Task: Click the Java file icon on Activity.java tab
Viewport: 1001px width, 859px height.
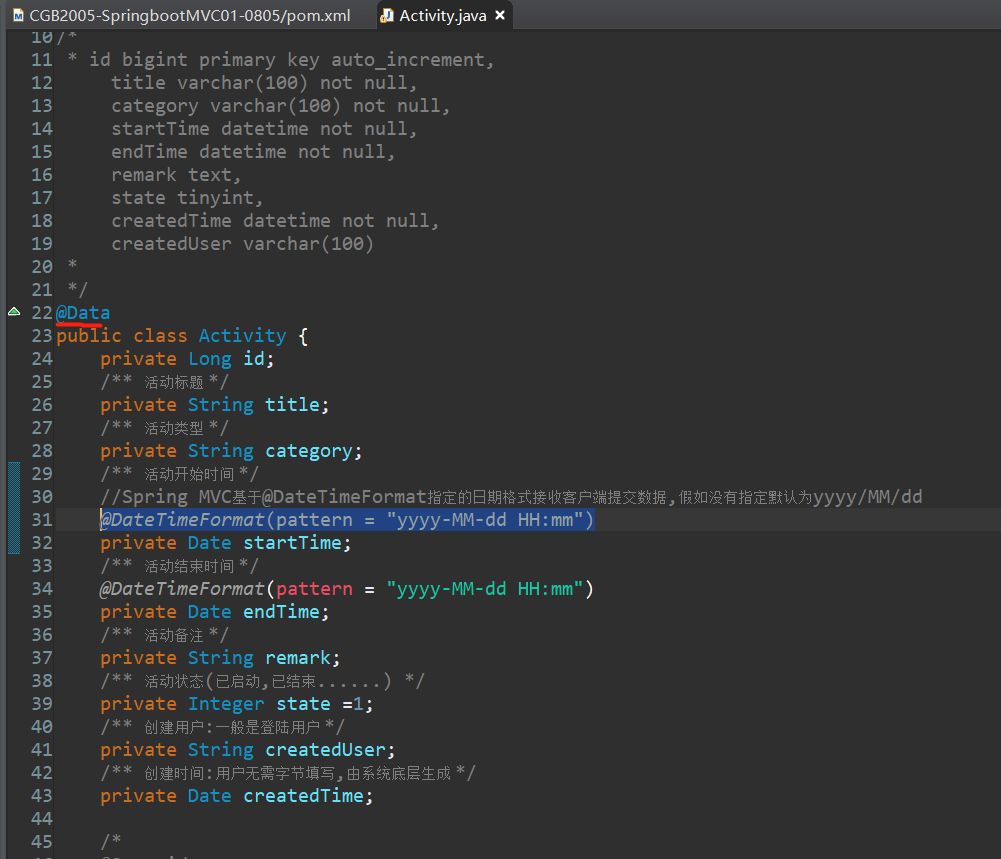Action: pos(387,16)
